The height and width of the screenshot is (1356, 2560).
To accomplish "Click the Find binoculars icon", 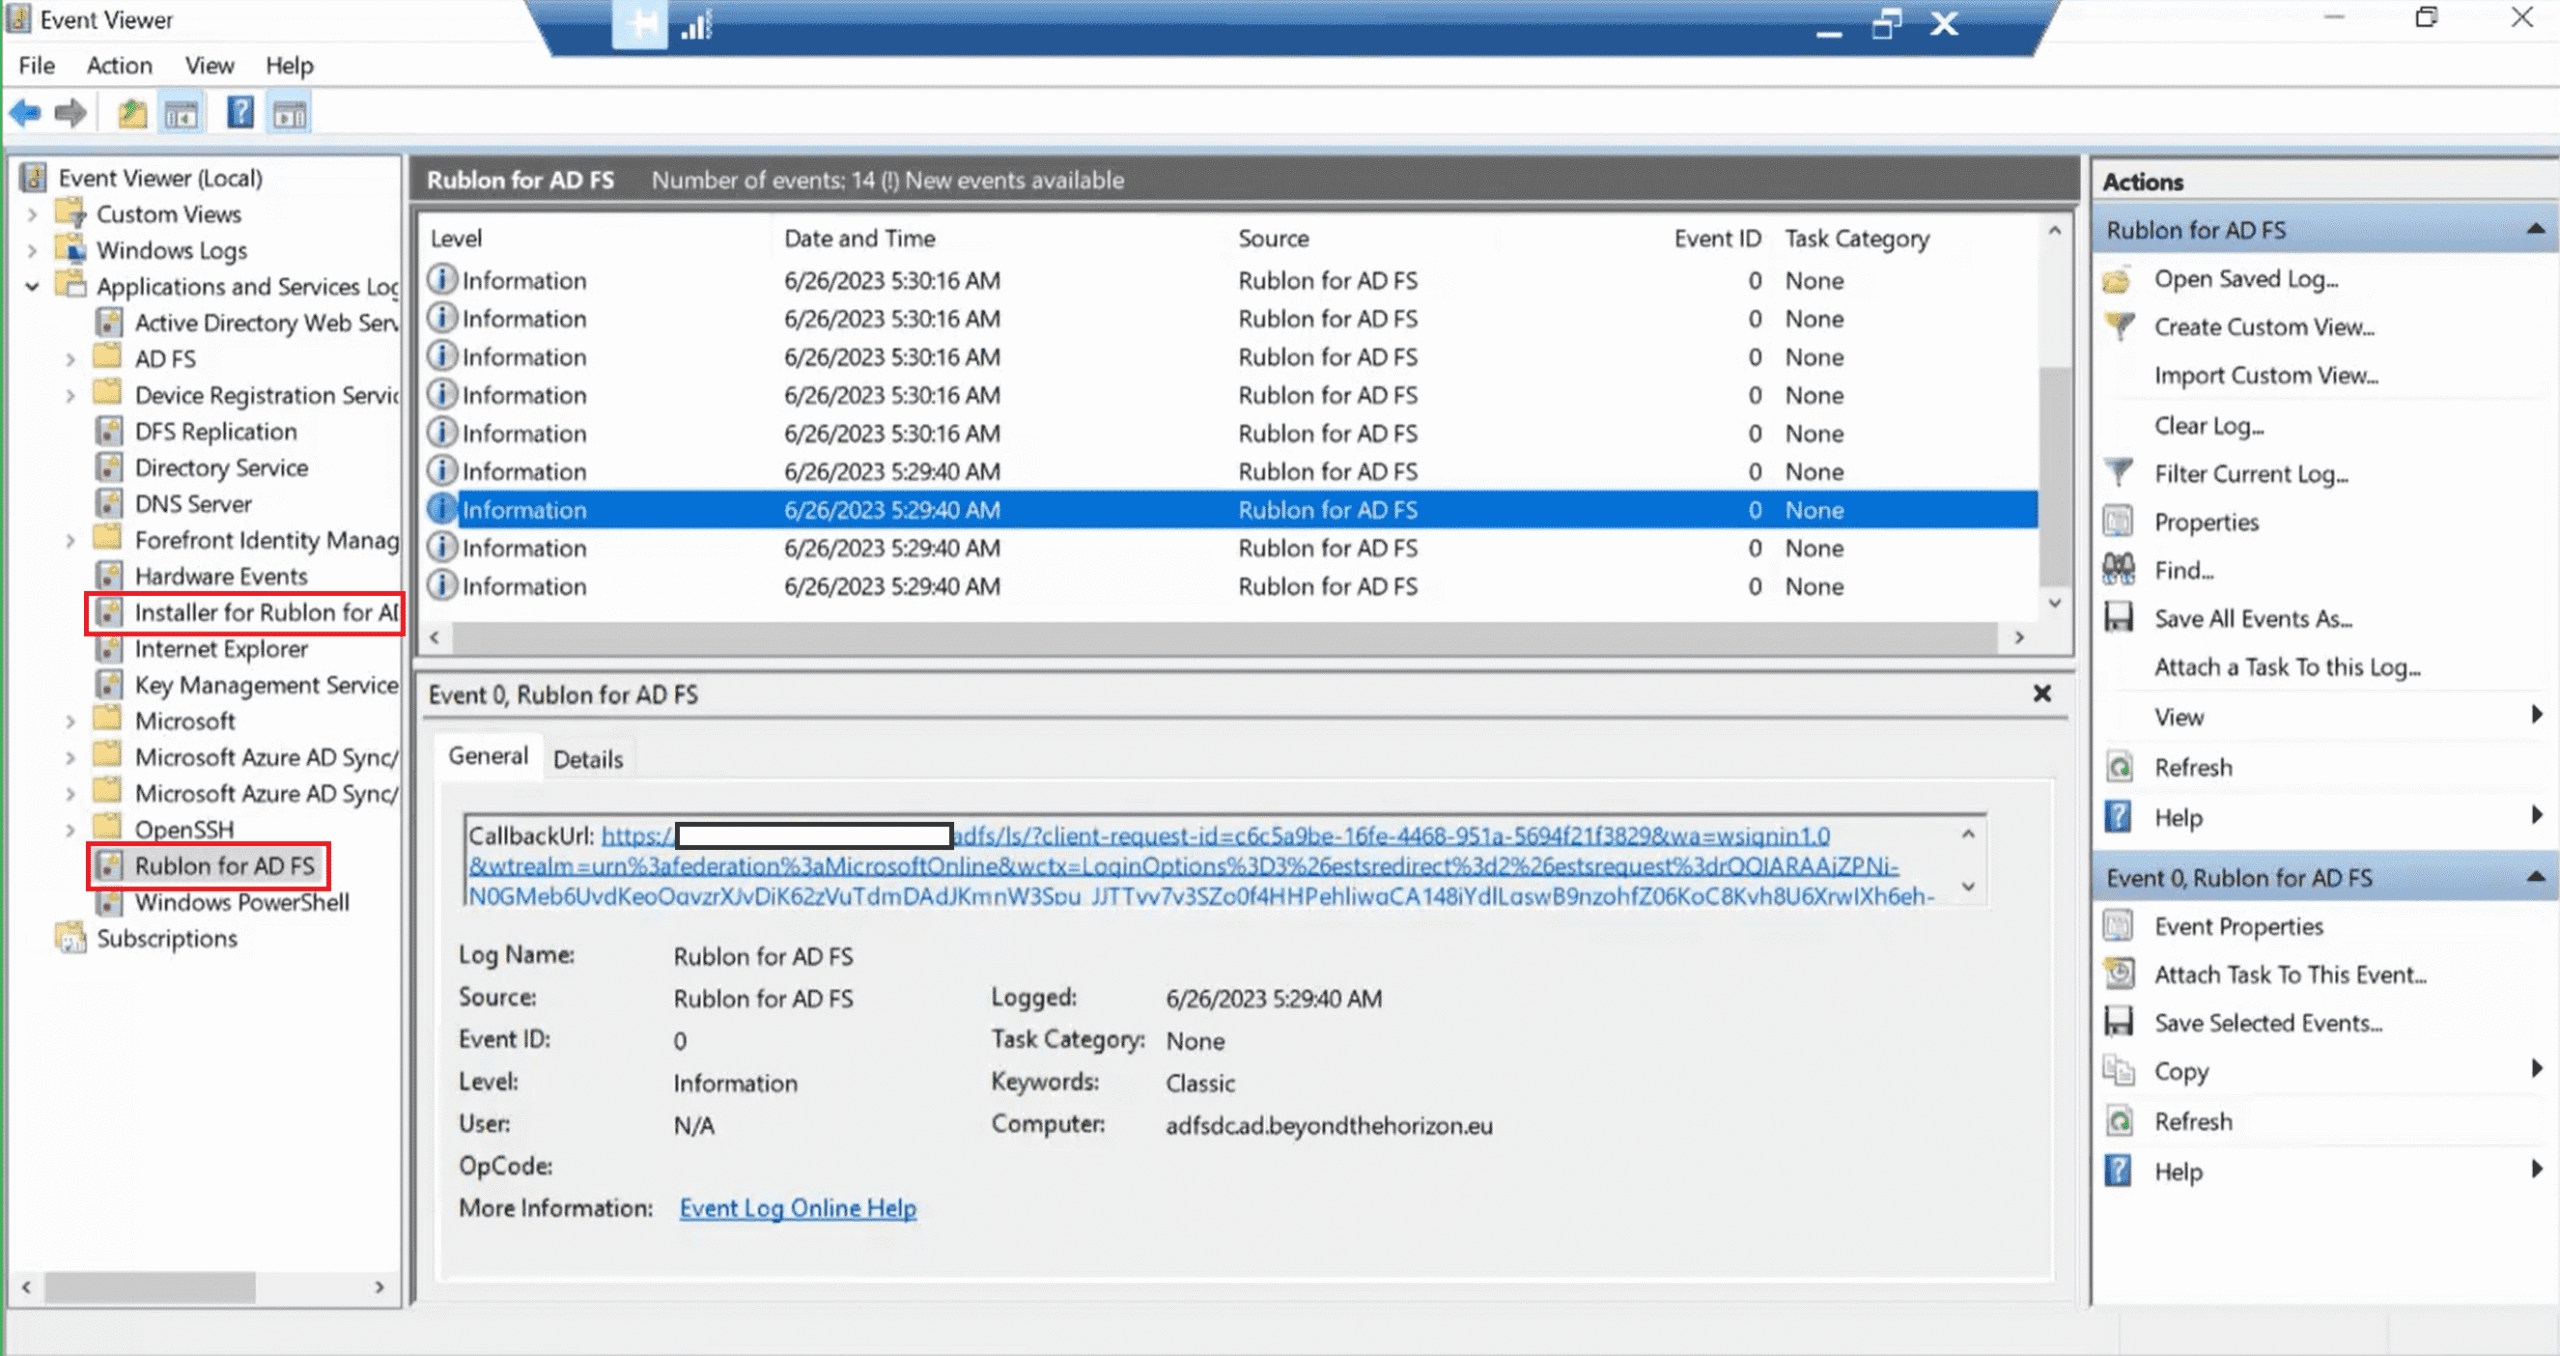I will pyautogui.click(x=2119, y=570).
